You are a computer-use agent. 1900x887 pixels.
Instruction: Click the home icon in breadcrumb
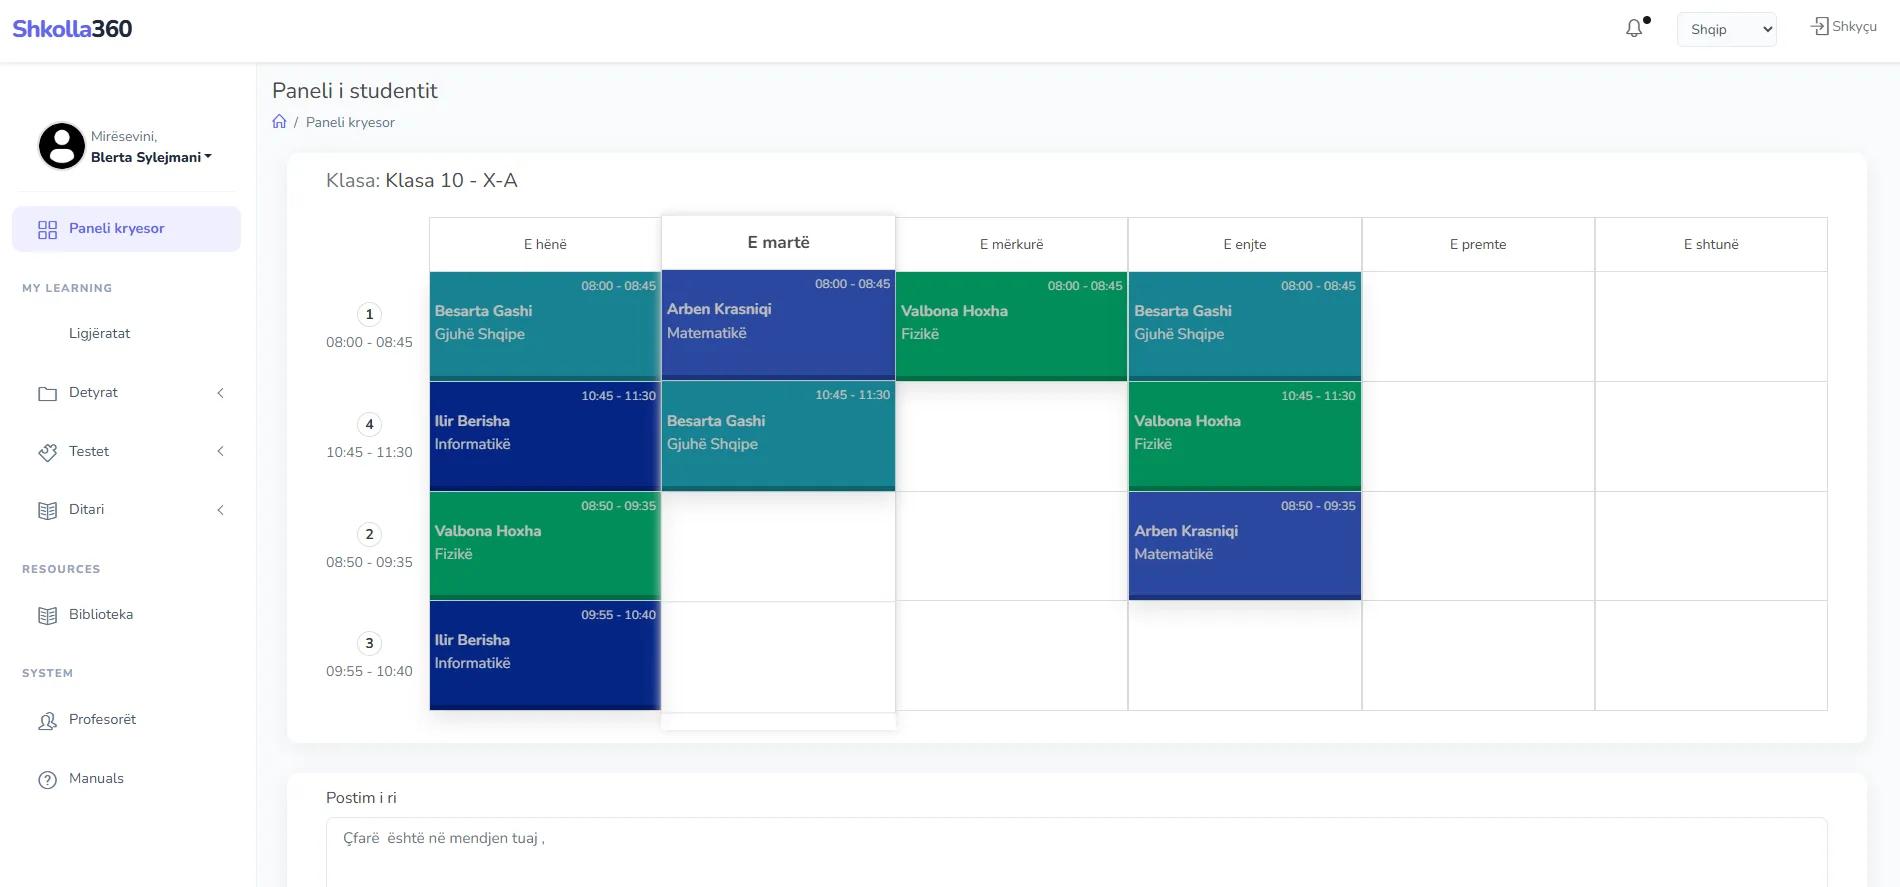coord(279,121)
